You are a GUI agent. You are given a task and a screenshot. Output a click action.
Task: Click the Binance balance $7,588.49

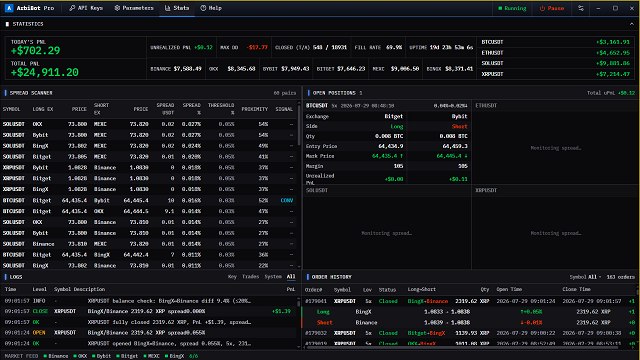(187, 69)
